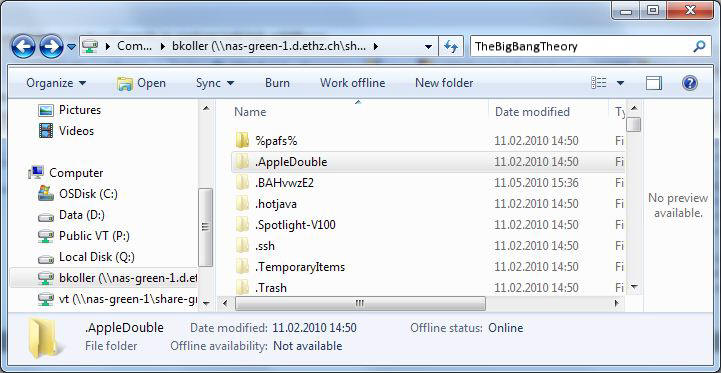721x373 pixels.
Task: Create a New folder from toolbar
Action: pyautogui.click(x=444, y=83)
